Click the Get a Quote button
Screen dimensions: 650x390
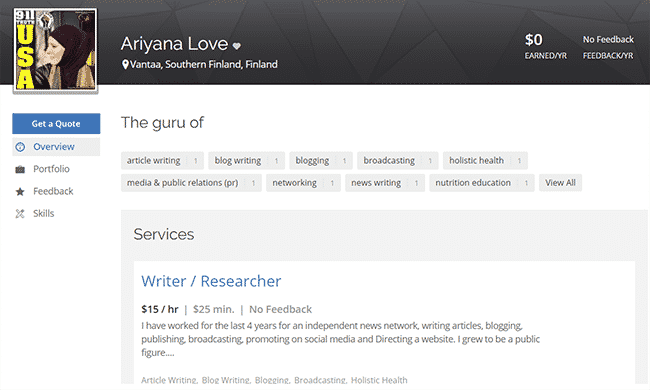pyautogui.click(x=56, y=124)
